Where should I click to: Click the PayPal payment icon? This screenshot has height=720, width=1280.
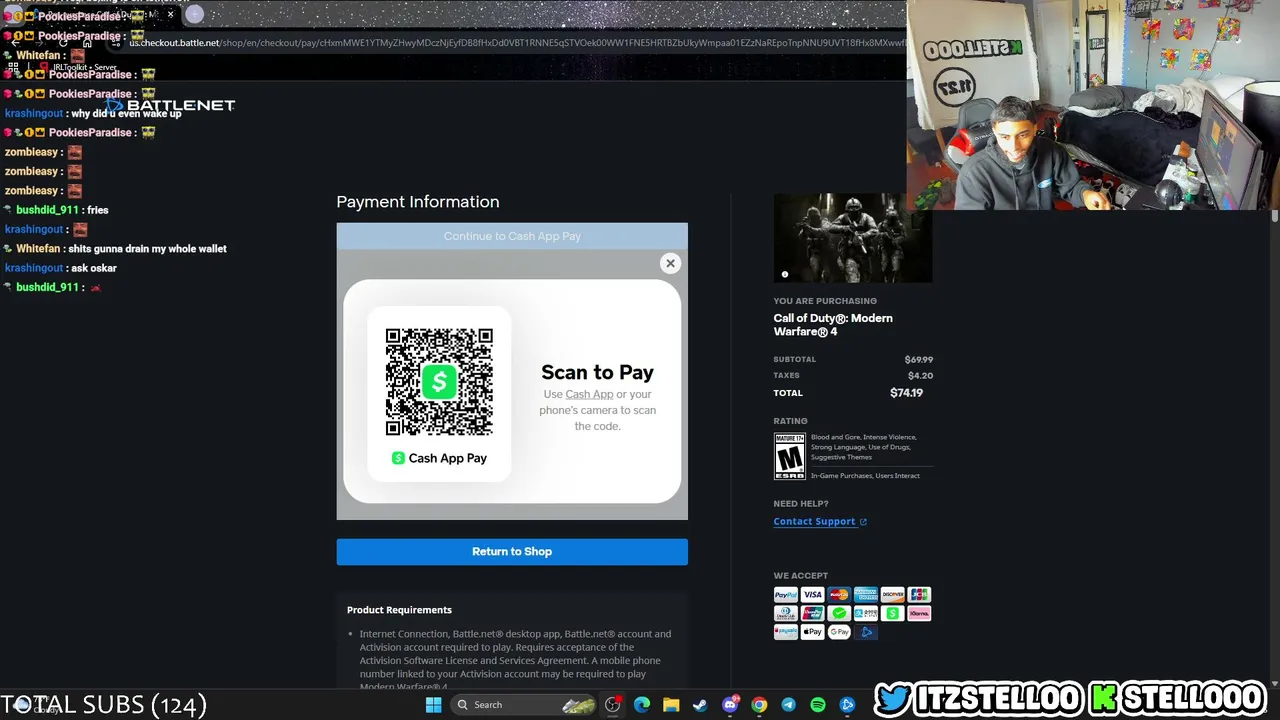tap(786, 594)
